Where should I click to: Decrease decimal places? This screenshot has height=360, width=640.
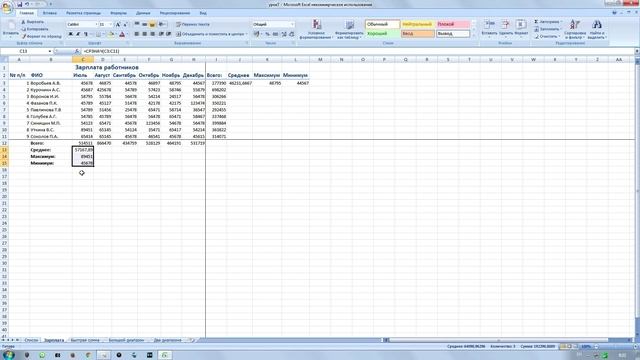[x=291, y=34]
